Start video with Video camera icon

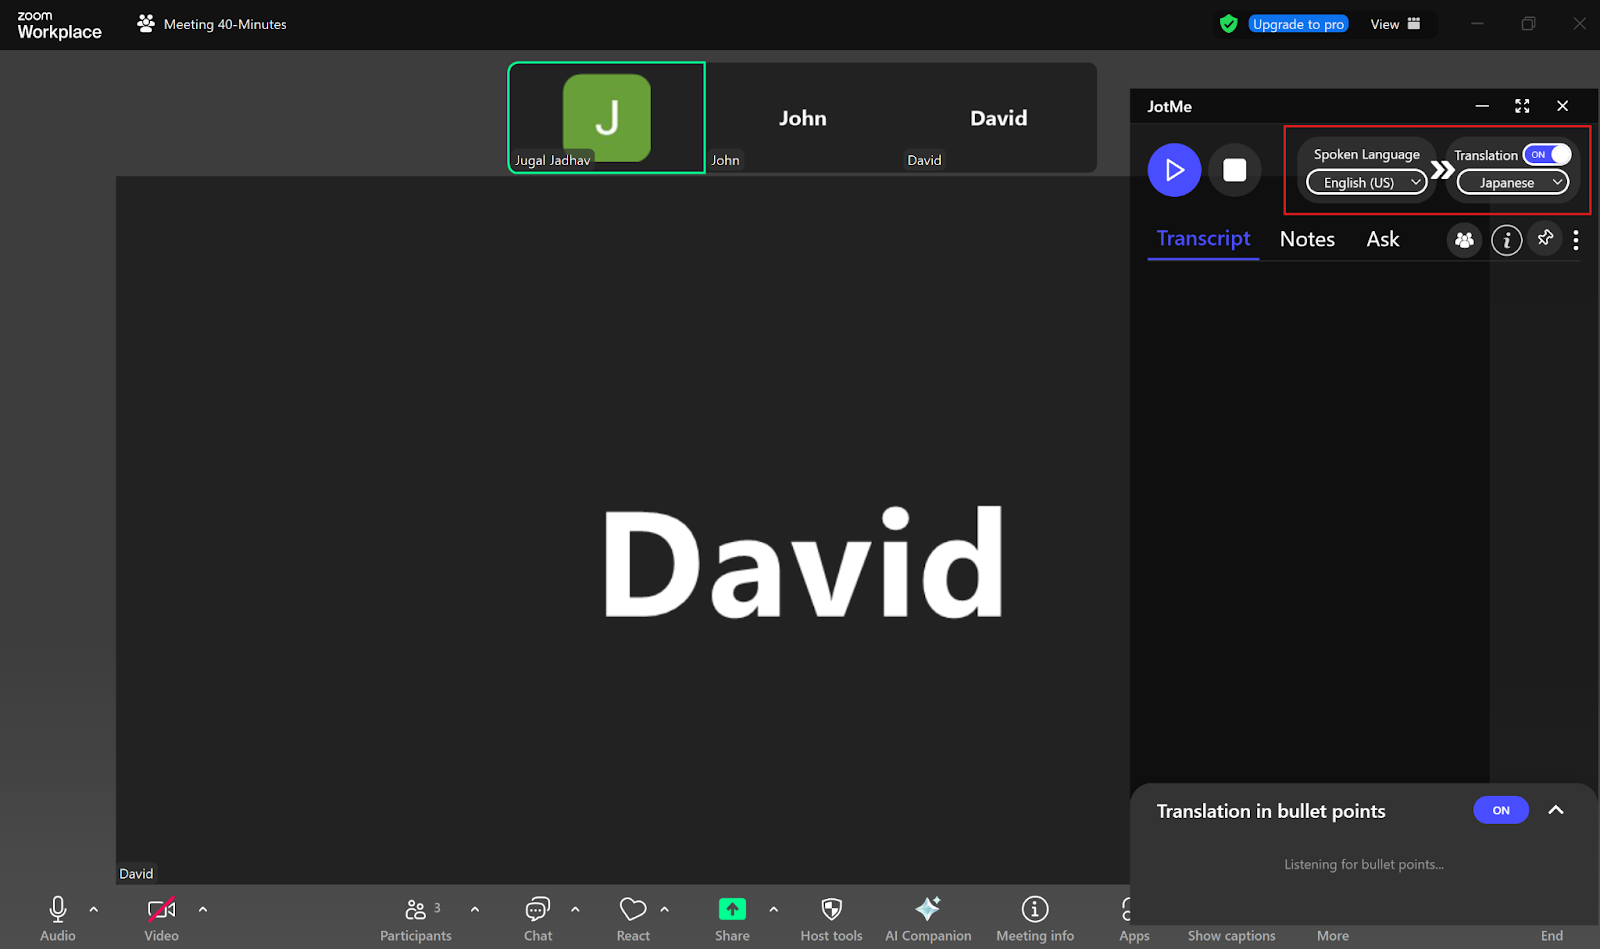pyautogui.click(x=161, y=909)
